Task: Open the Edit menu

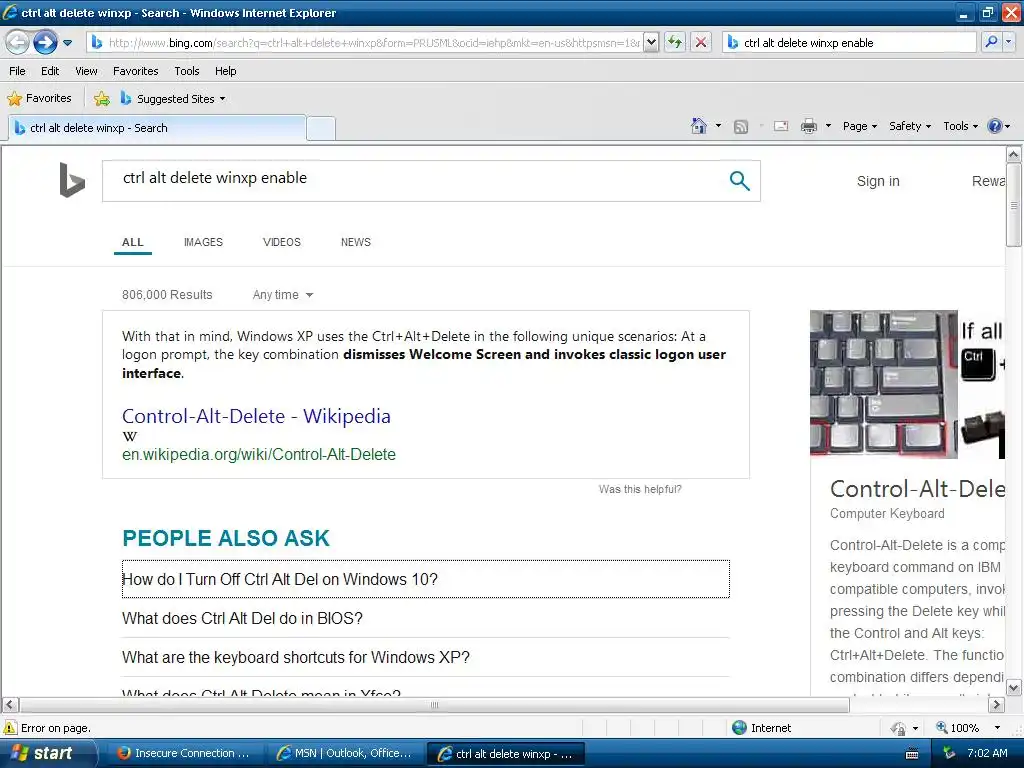Action: [50, 71]
